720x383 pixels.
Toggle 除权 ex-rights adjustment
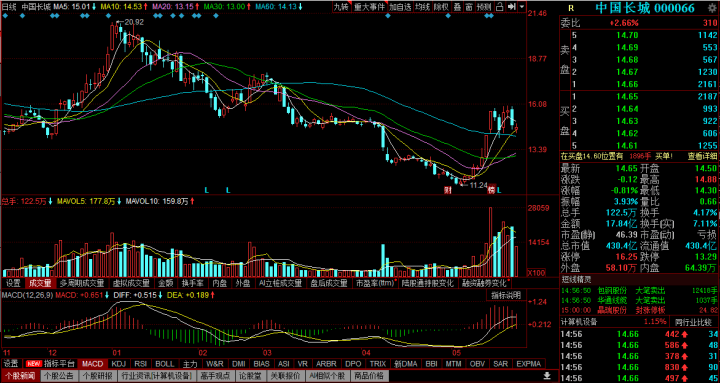coord(441,6)
